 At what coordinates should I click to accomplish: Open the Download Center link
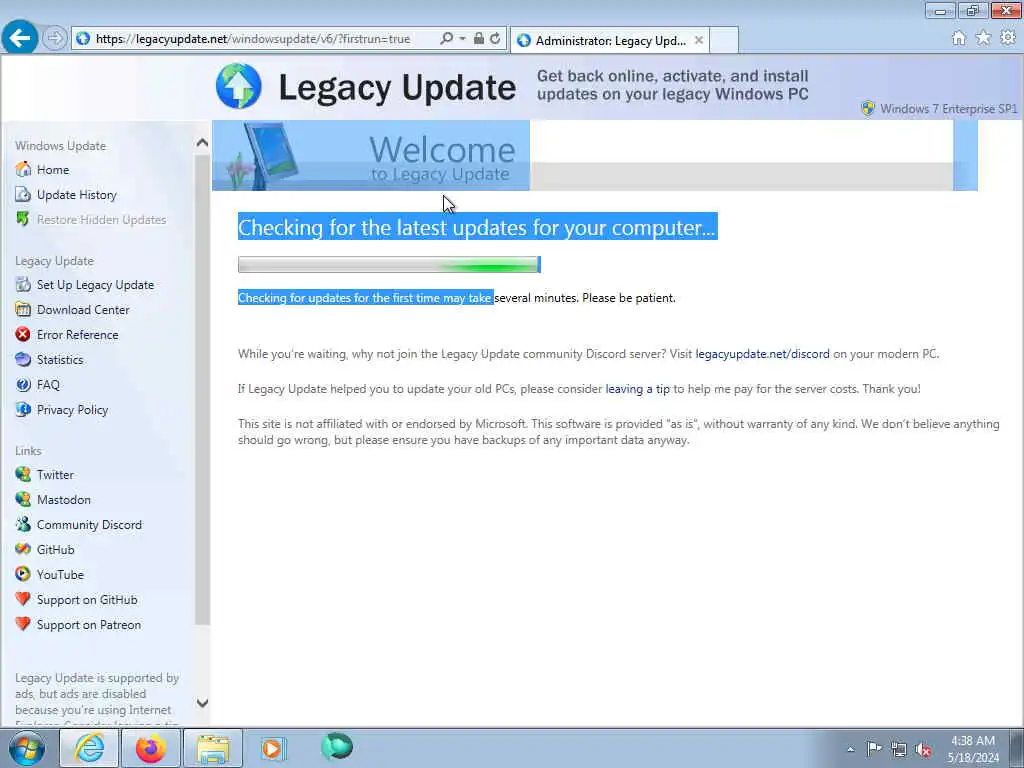[x=83, y=310]
